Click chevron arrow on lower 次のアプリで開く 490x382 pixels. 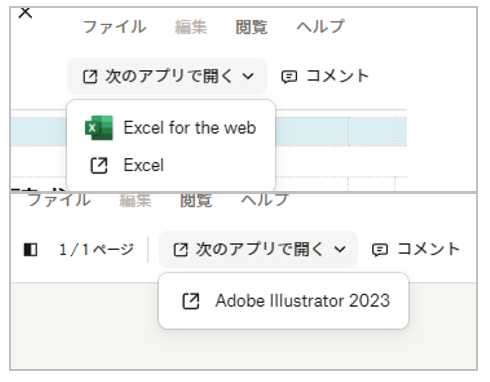tap(339, 249)
